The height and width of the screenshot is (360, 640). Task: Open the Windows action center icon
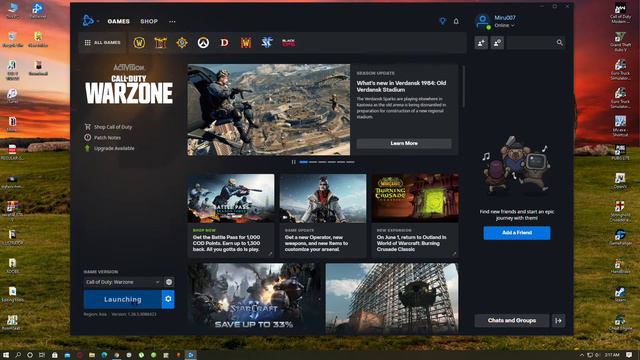[630, 355]
